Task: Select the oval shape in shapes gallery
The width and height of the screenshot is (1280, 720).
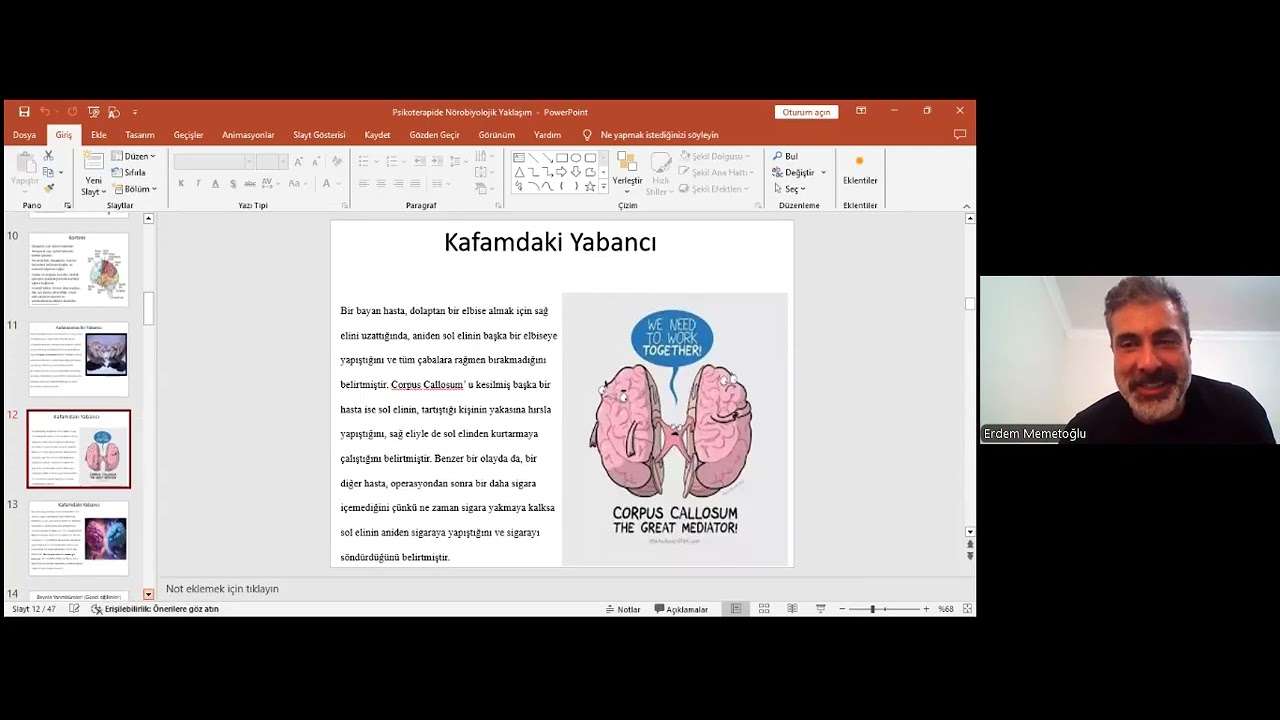Action: (x=576, y=158)
